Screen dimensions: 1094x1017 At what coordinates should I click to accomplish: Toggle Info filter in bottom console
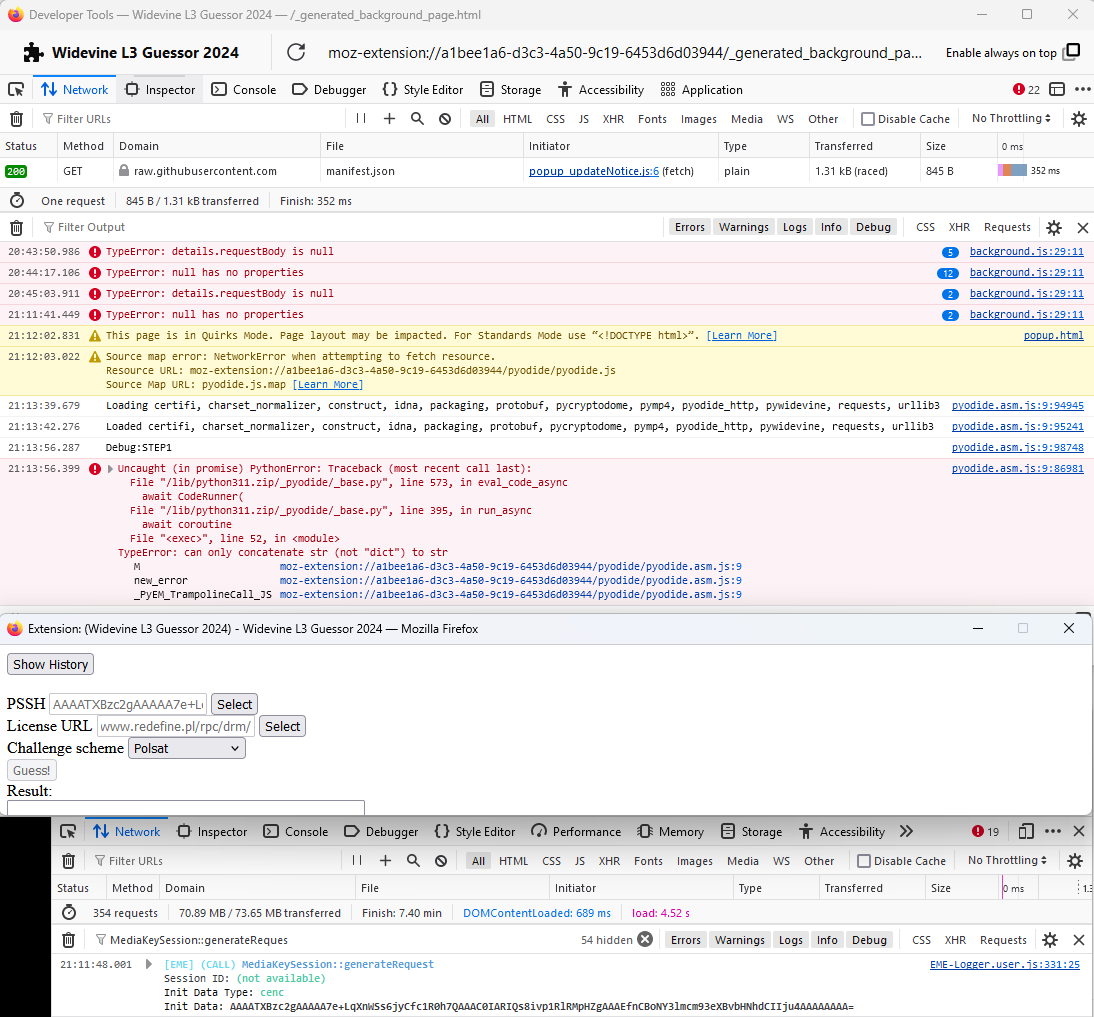point(827,940)
